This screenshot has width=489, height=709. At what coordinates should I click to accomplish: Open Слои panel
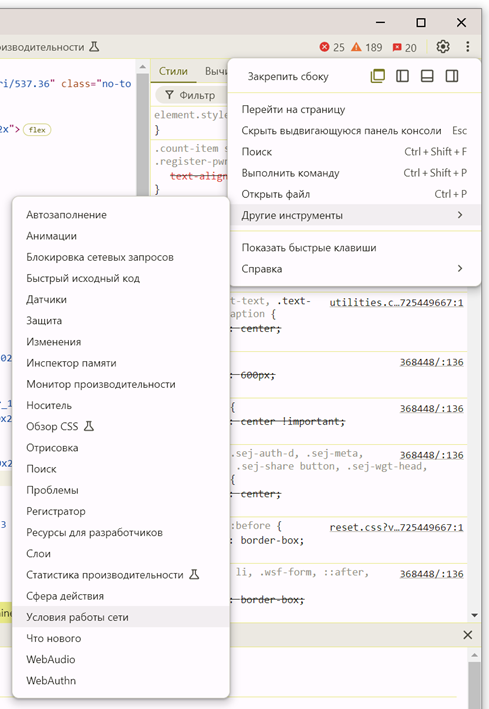pos(121,553)
